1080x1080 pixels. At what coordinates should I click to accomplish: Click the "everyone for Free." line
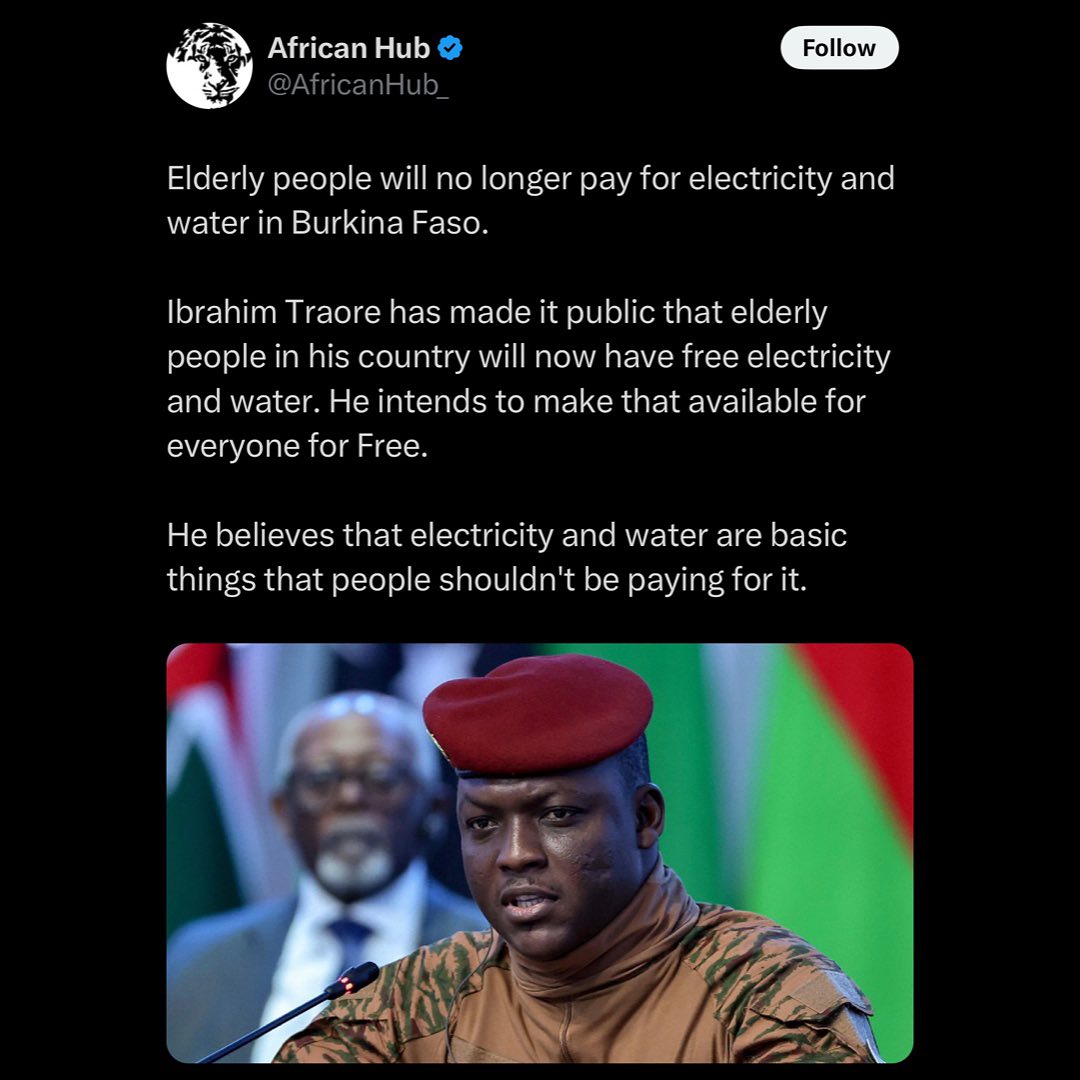[298, 446]
